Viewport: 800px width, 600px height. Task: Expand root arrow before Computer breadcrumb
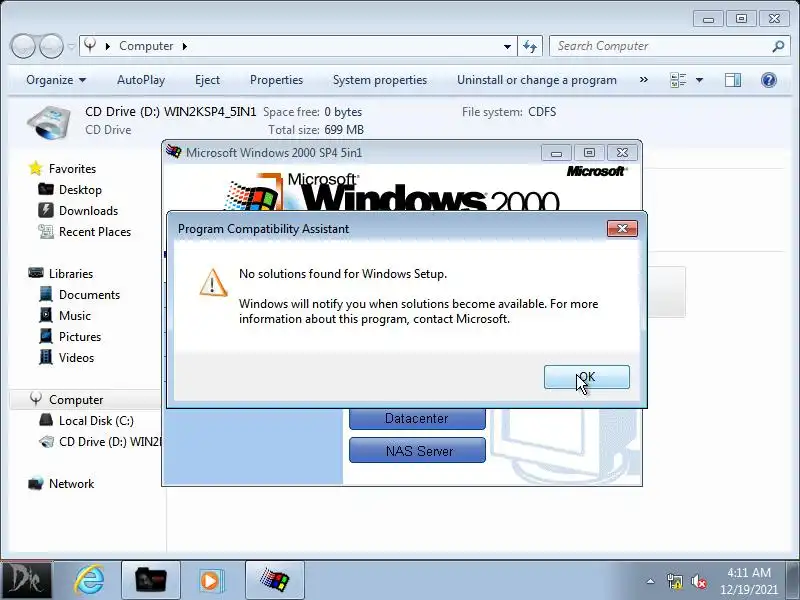(108, 46)
